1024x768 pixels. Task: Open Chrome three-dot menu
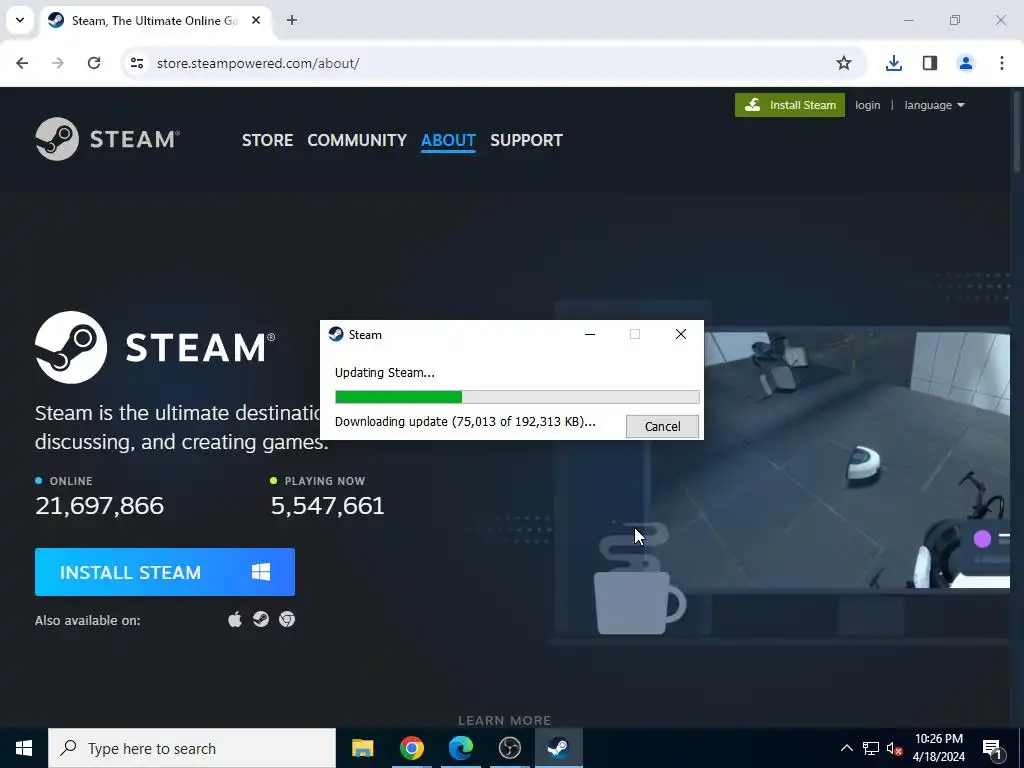(x=1002, y=63)
